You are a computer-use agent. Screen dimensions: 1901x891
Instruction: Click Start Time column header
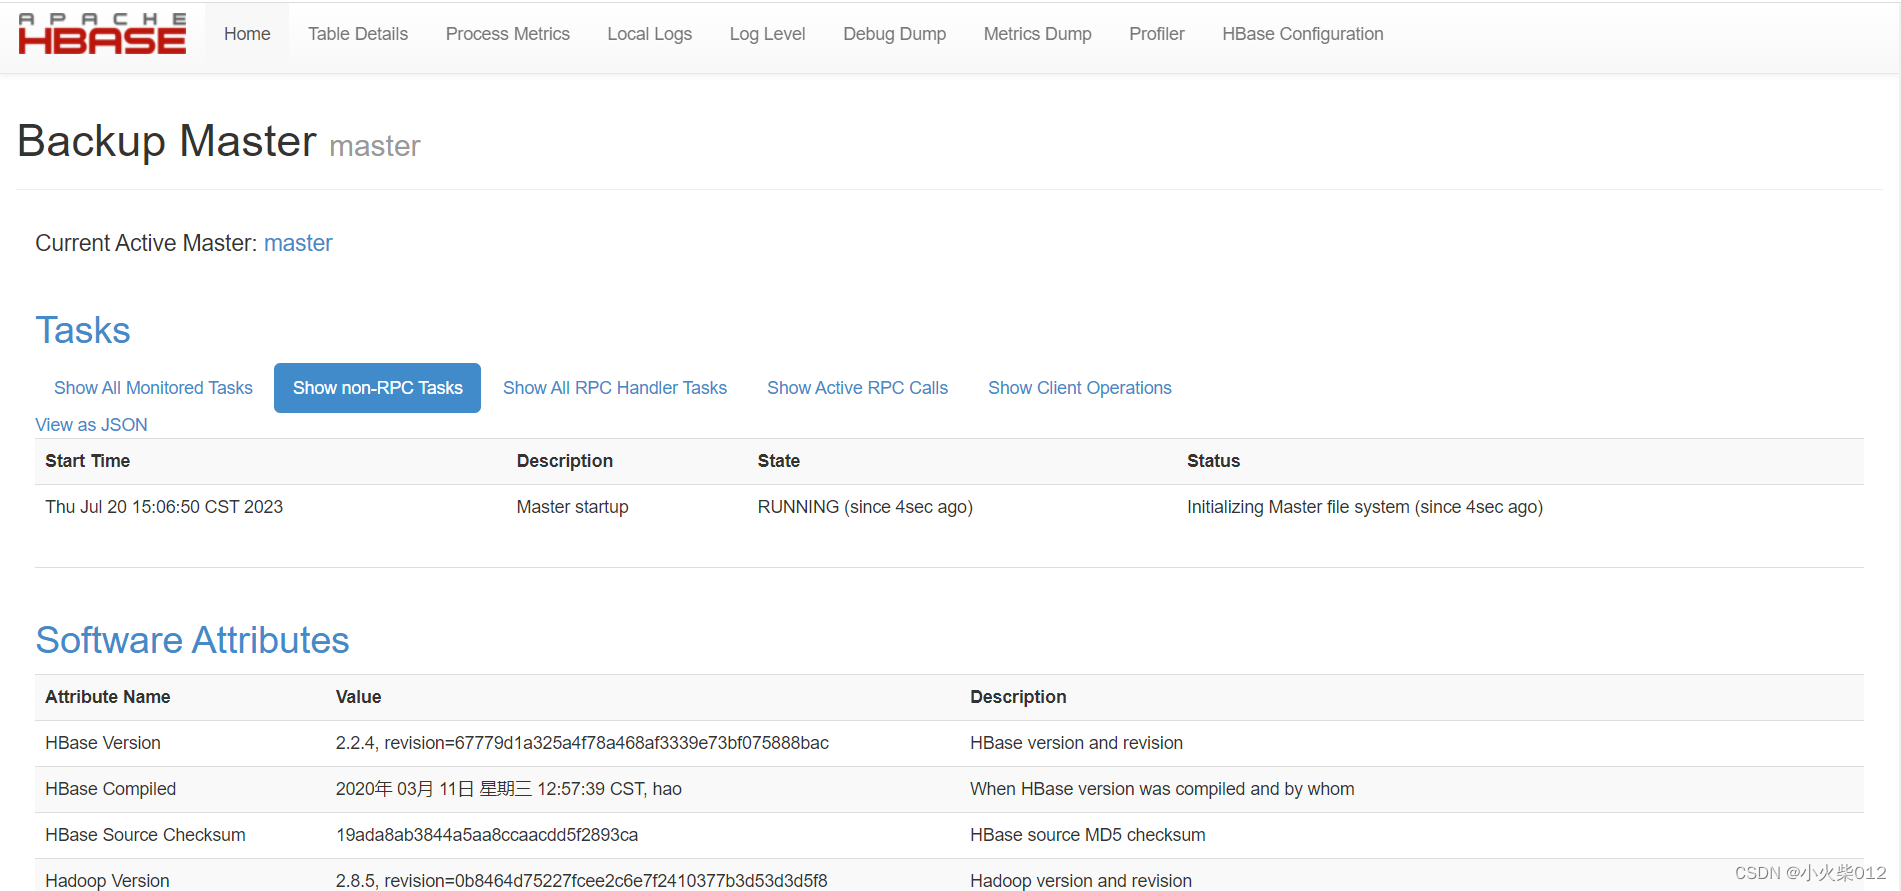[x=88, y=461]
